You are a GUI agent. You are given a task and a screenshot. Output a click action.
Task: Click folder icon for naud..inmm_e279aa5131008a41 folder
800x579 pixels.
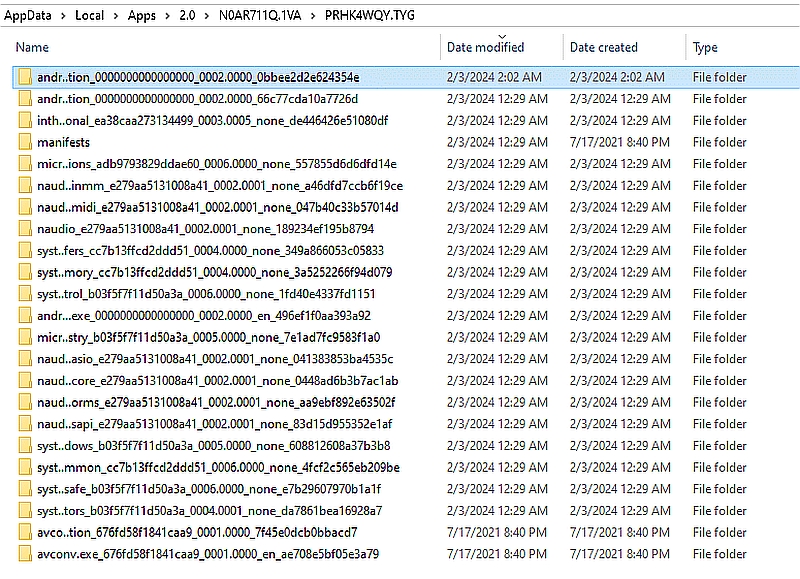click(24, 185)
